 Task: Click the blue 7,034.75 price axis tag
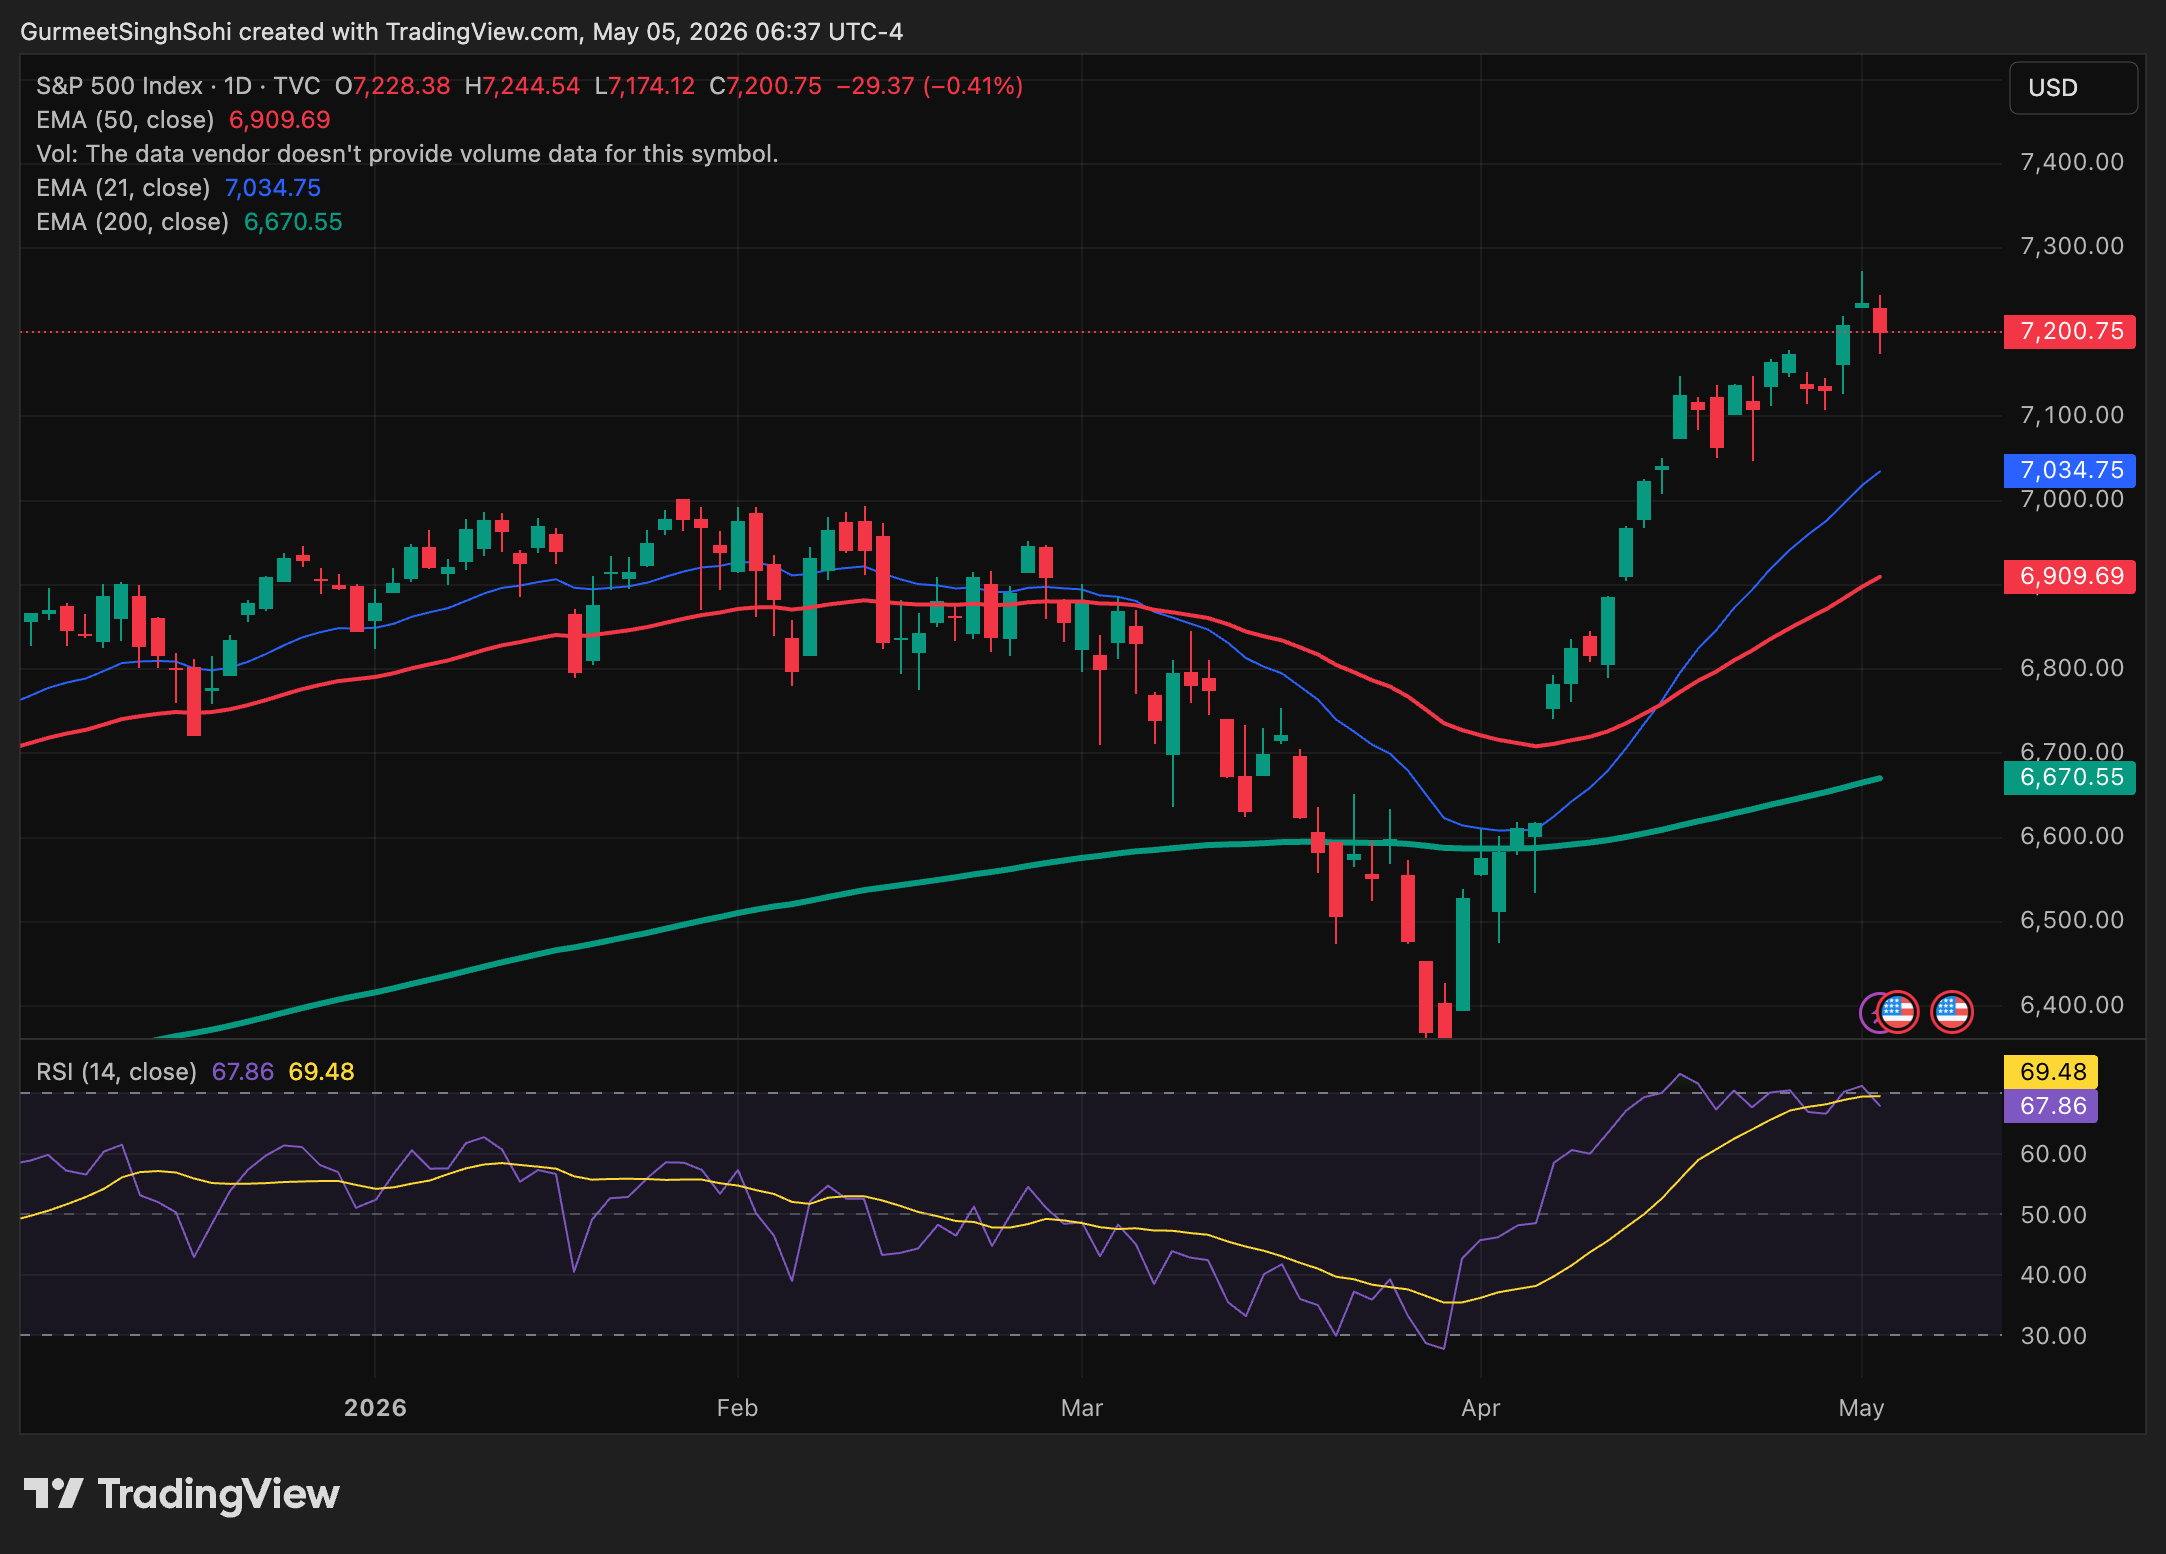(2070, 470)
